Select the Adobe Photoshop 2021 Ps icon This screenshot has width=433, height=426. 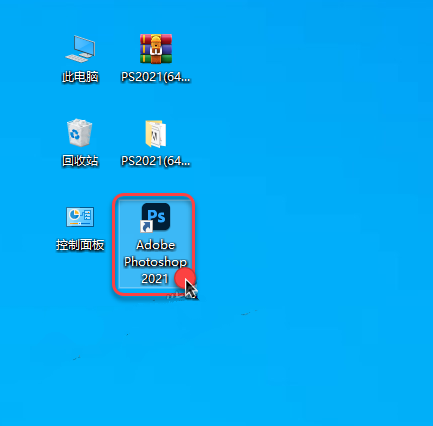(x=156, y=217)
